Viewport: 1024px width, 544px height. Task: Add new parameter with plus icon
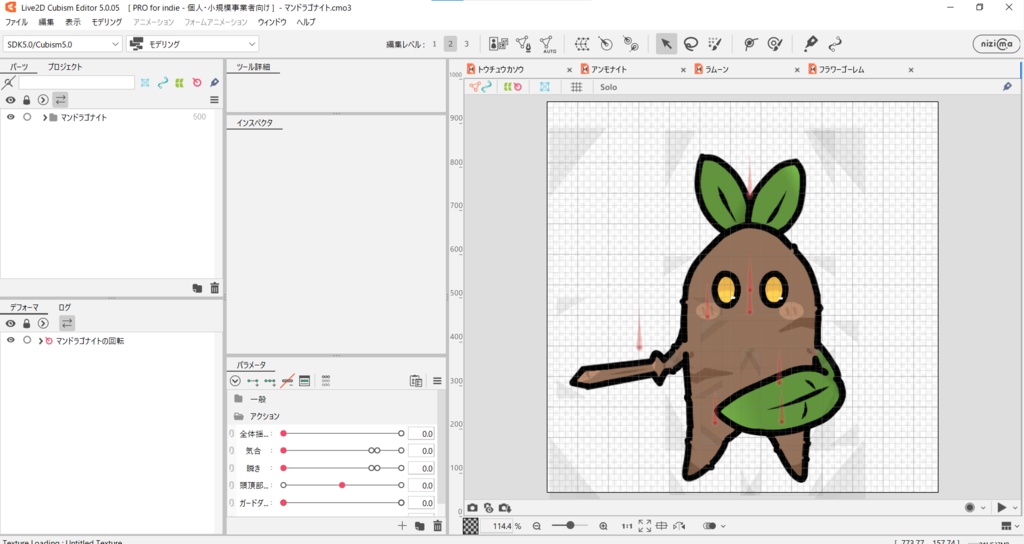tap(402, 526)
